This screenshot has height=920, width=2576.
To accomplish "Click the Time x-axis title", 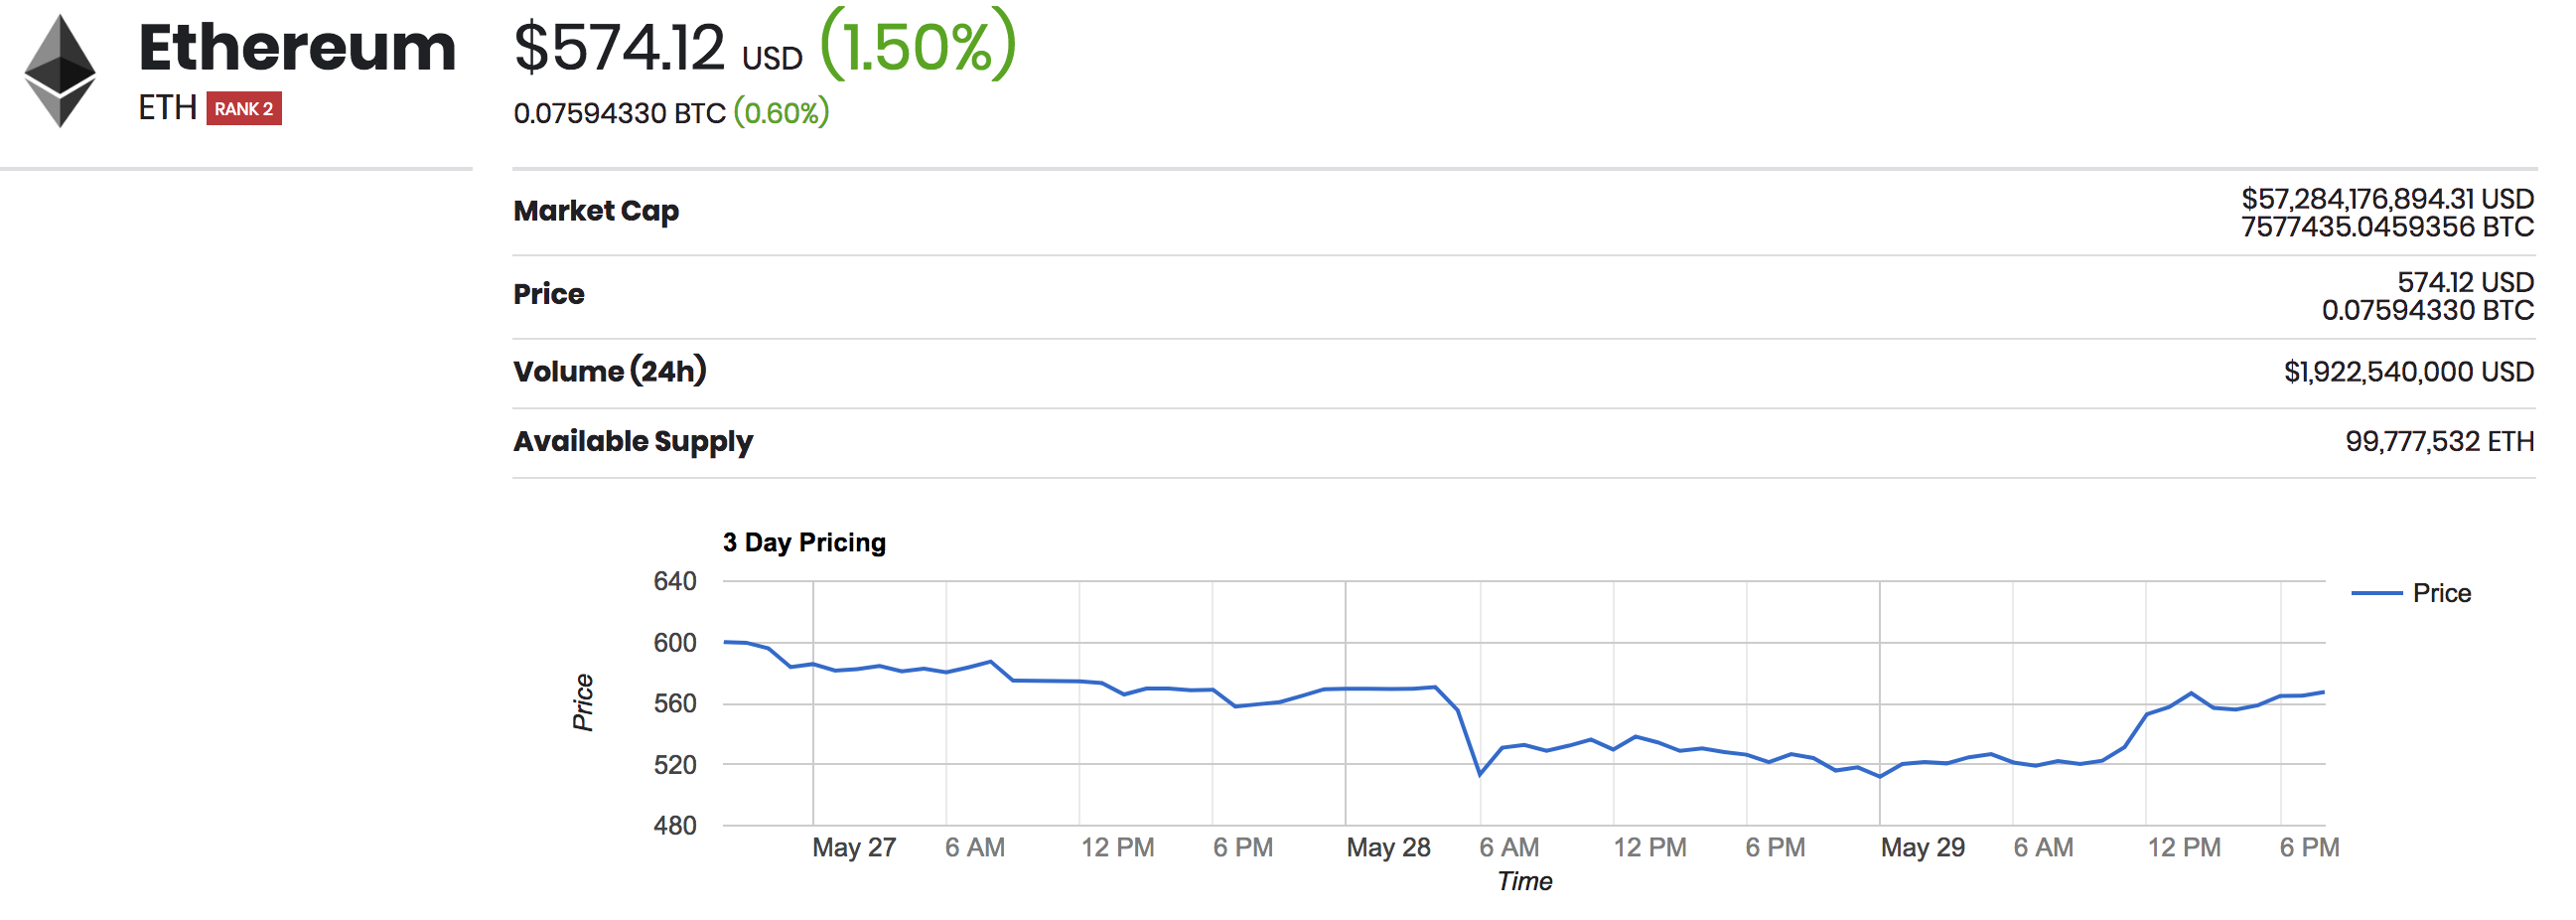I will pos(1524,881).
